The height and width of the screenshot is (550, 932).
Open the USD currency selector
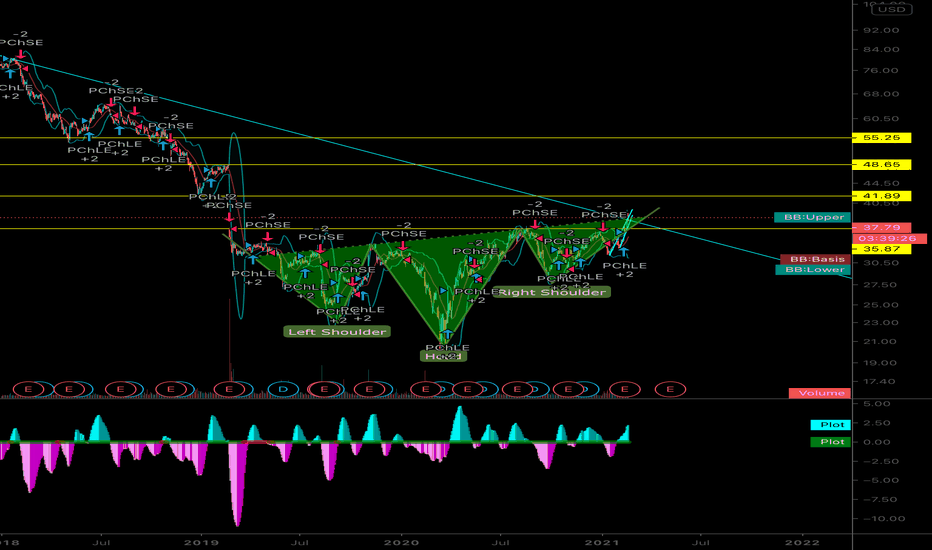pyautogui.click(x=892, y=9)
